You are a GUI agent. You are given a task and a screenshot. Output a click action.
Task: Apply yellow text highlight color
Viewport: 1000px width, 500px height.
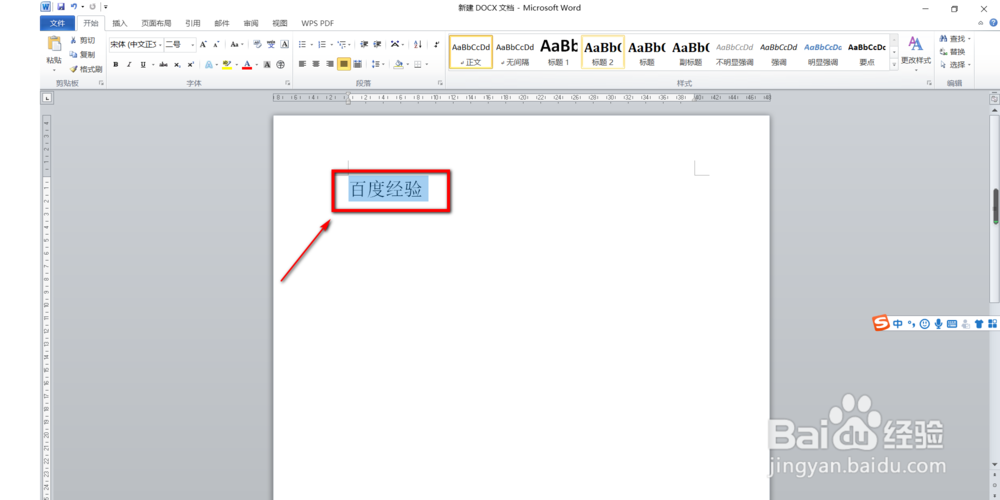tap(227, 64)
